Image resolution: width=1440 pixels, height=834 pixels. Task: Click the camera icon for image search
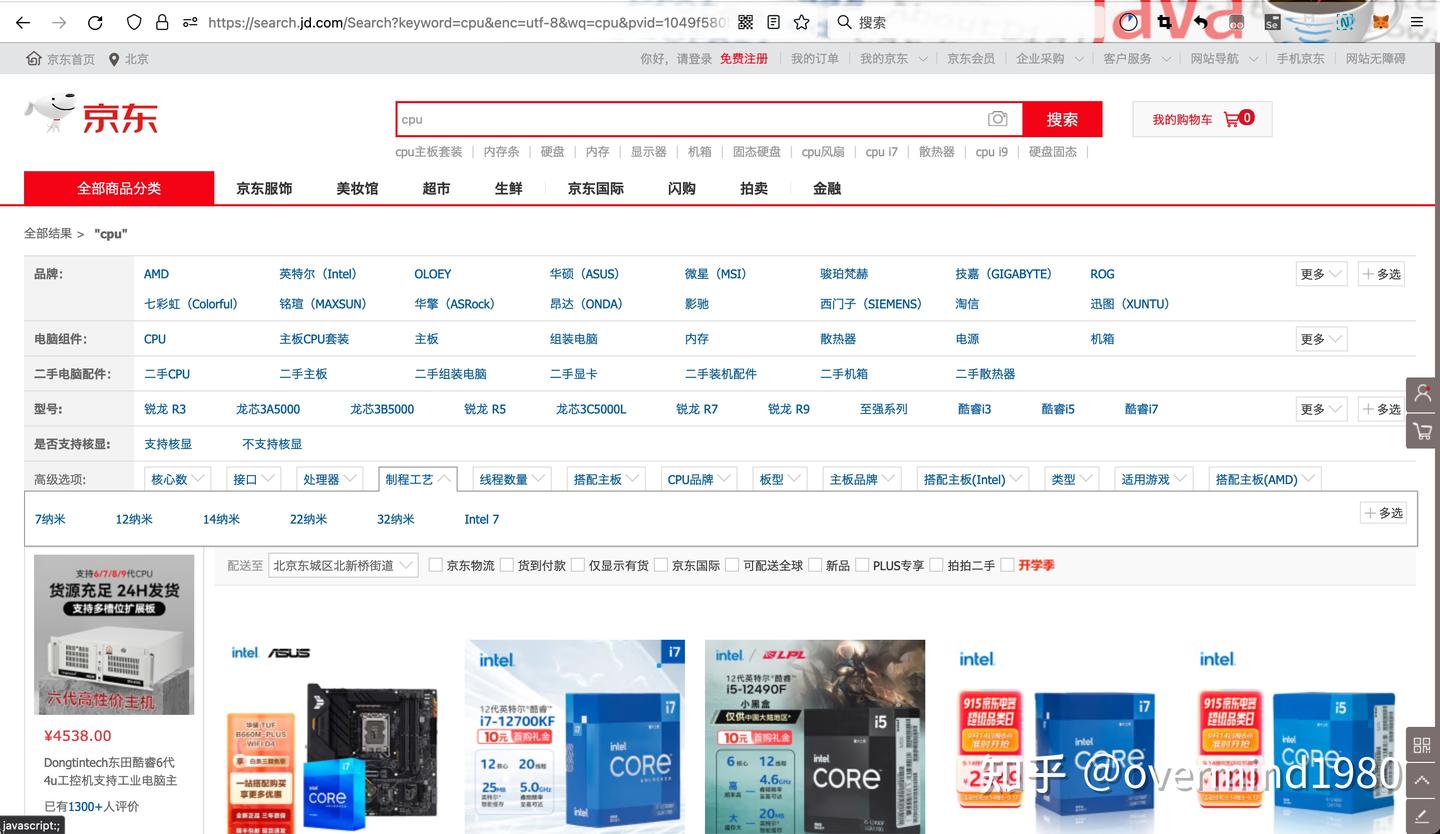[997, 118]
